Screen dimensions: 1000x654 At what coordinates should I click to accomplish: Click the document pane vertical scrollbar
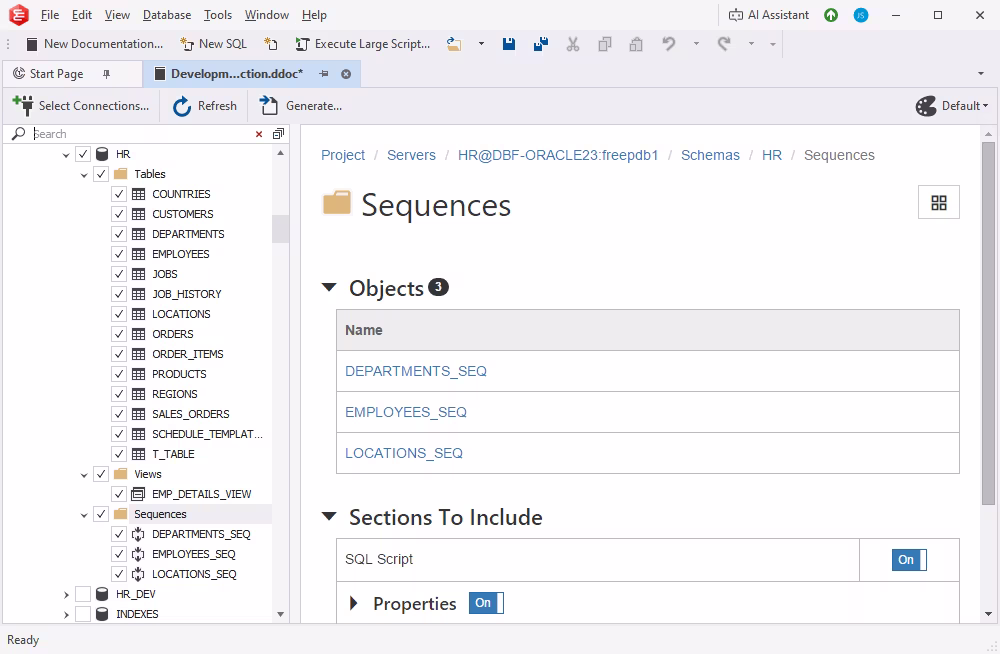click(x=988, y=322)
